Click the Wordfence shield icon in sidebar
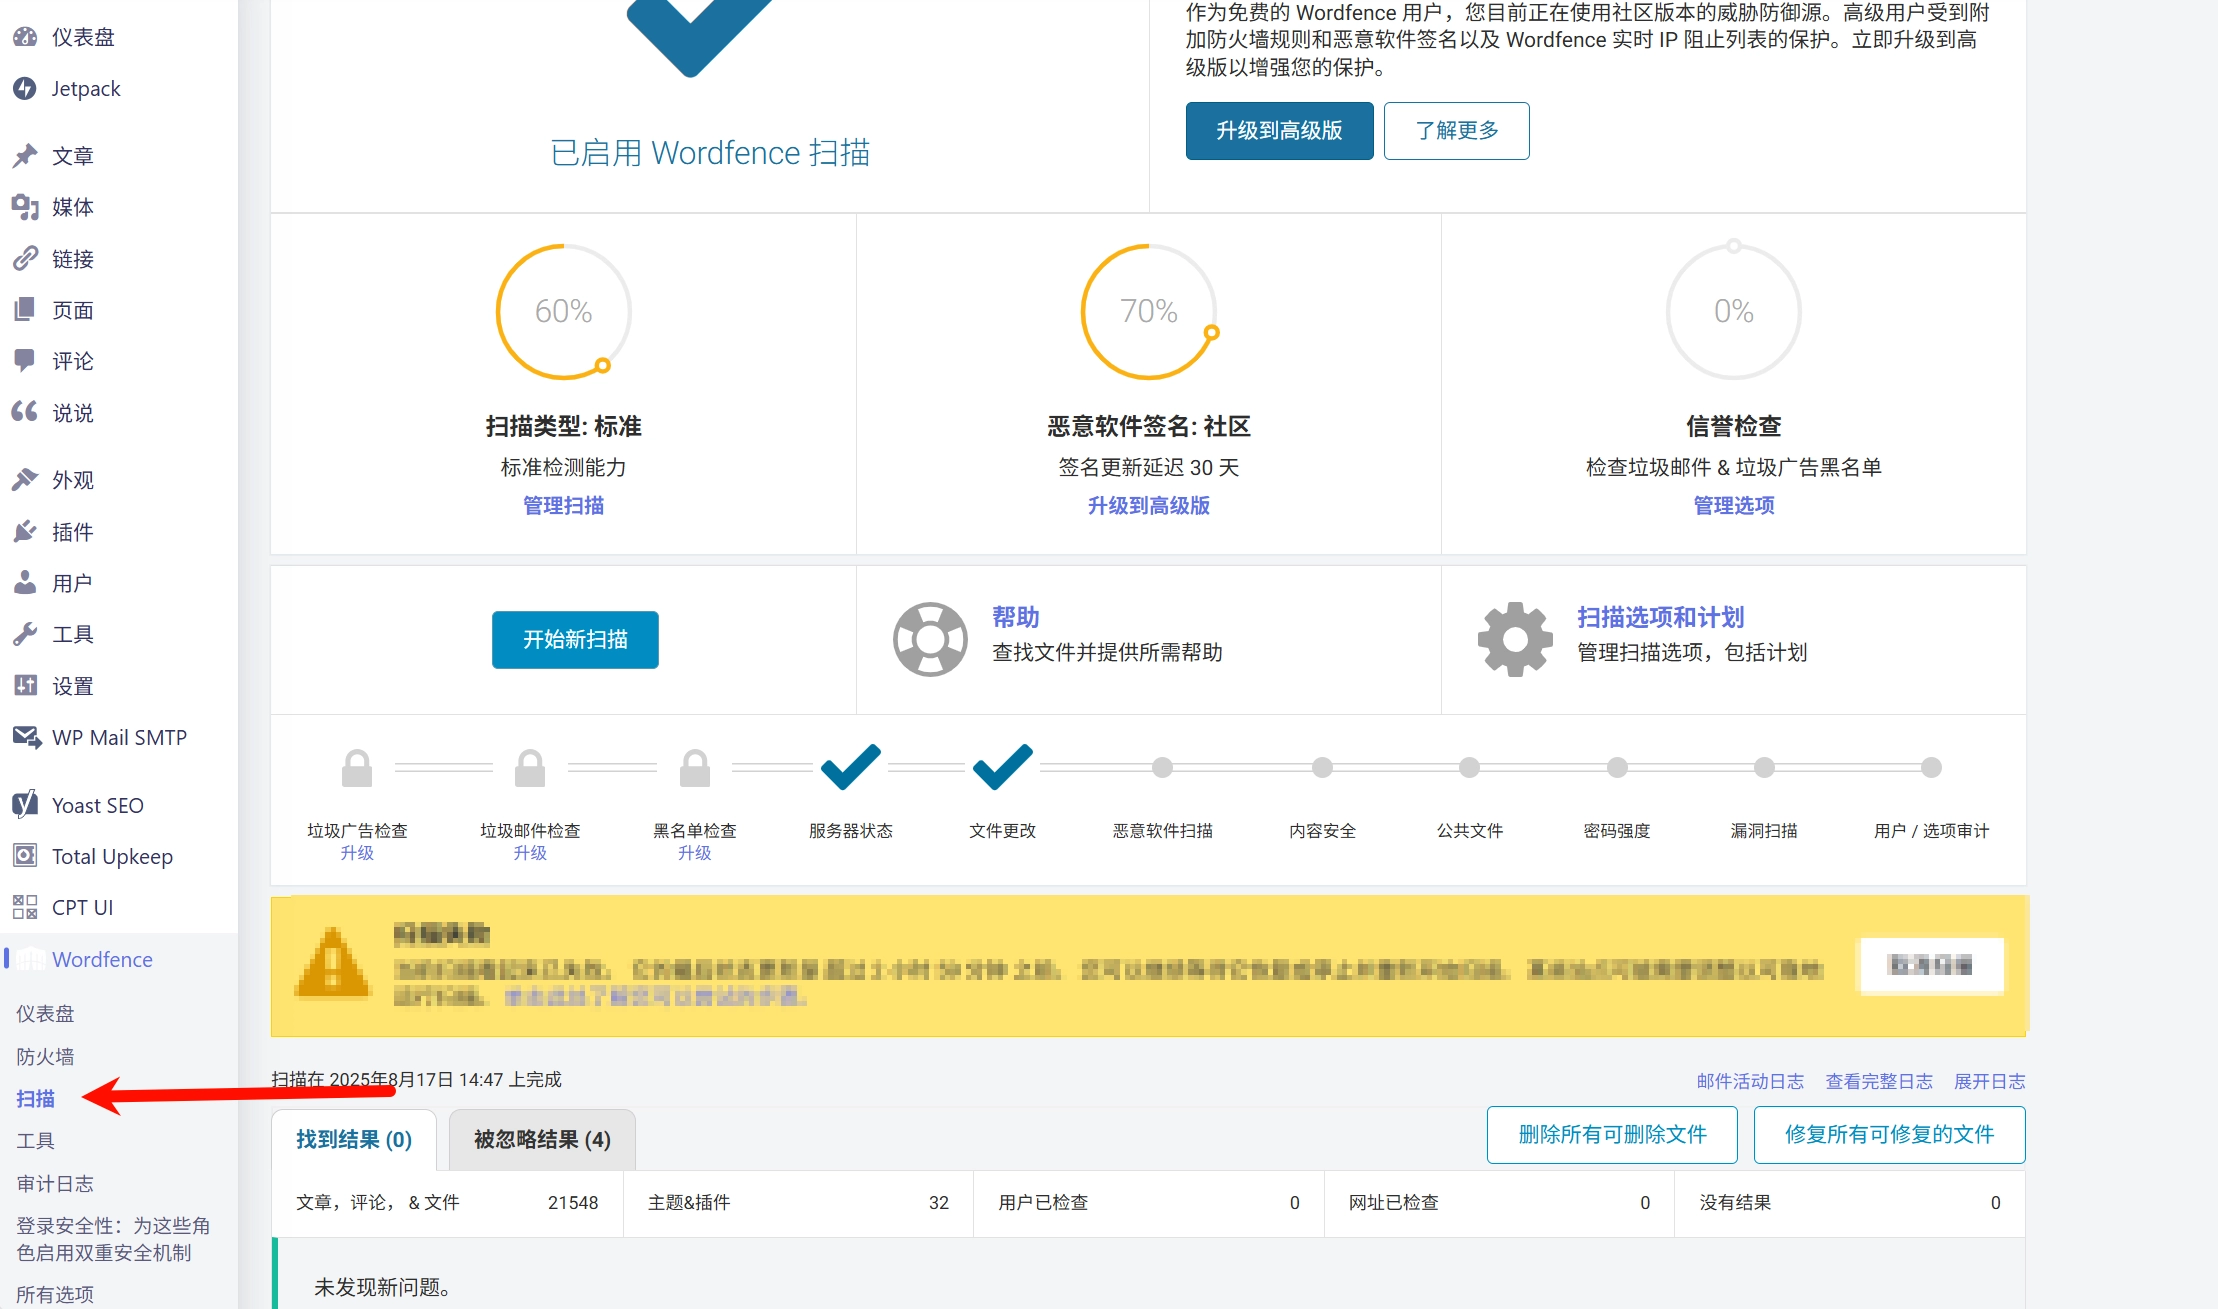 pos(30,959)
